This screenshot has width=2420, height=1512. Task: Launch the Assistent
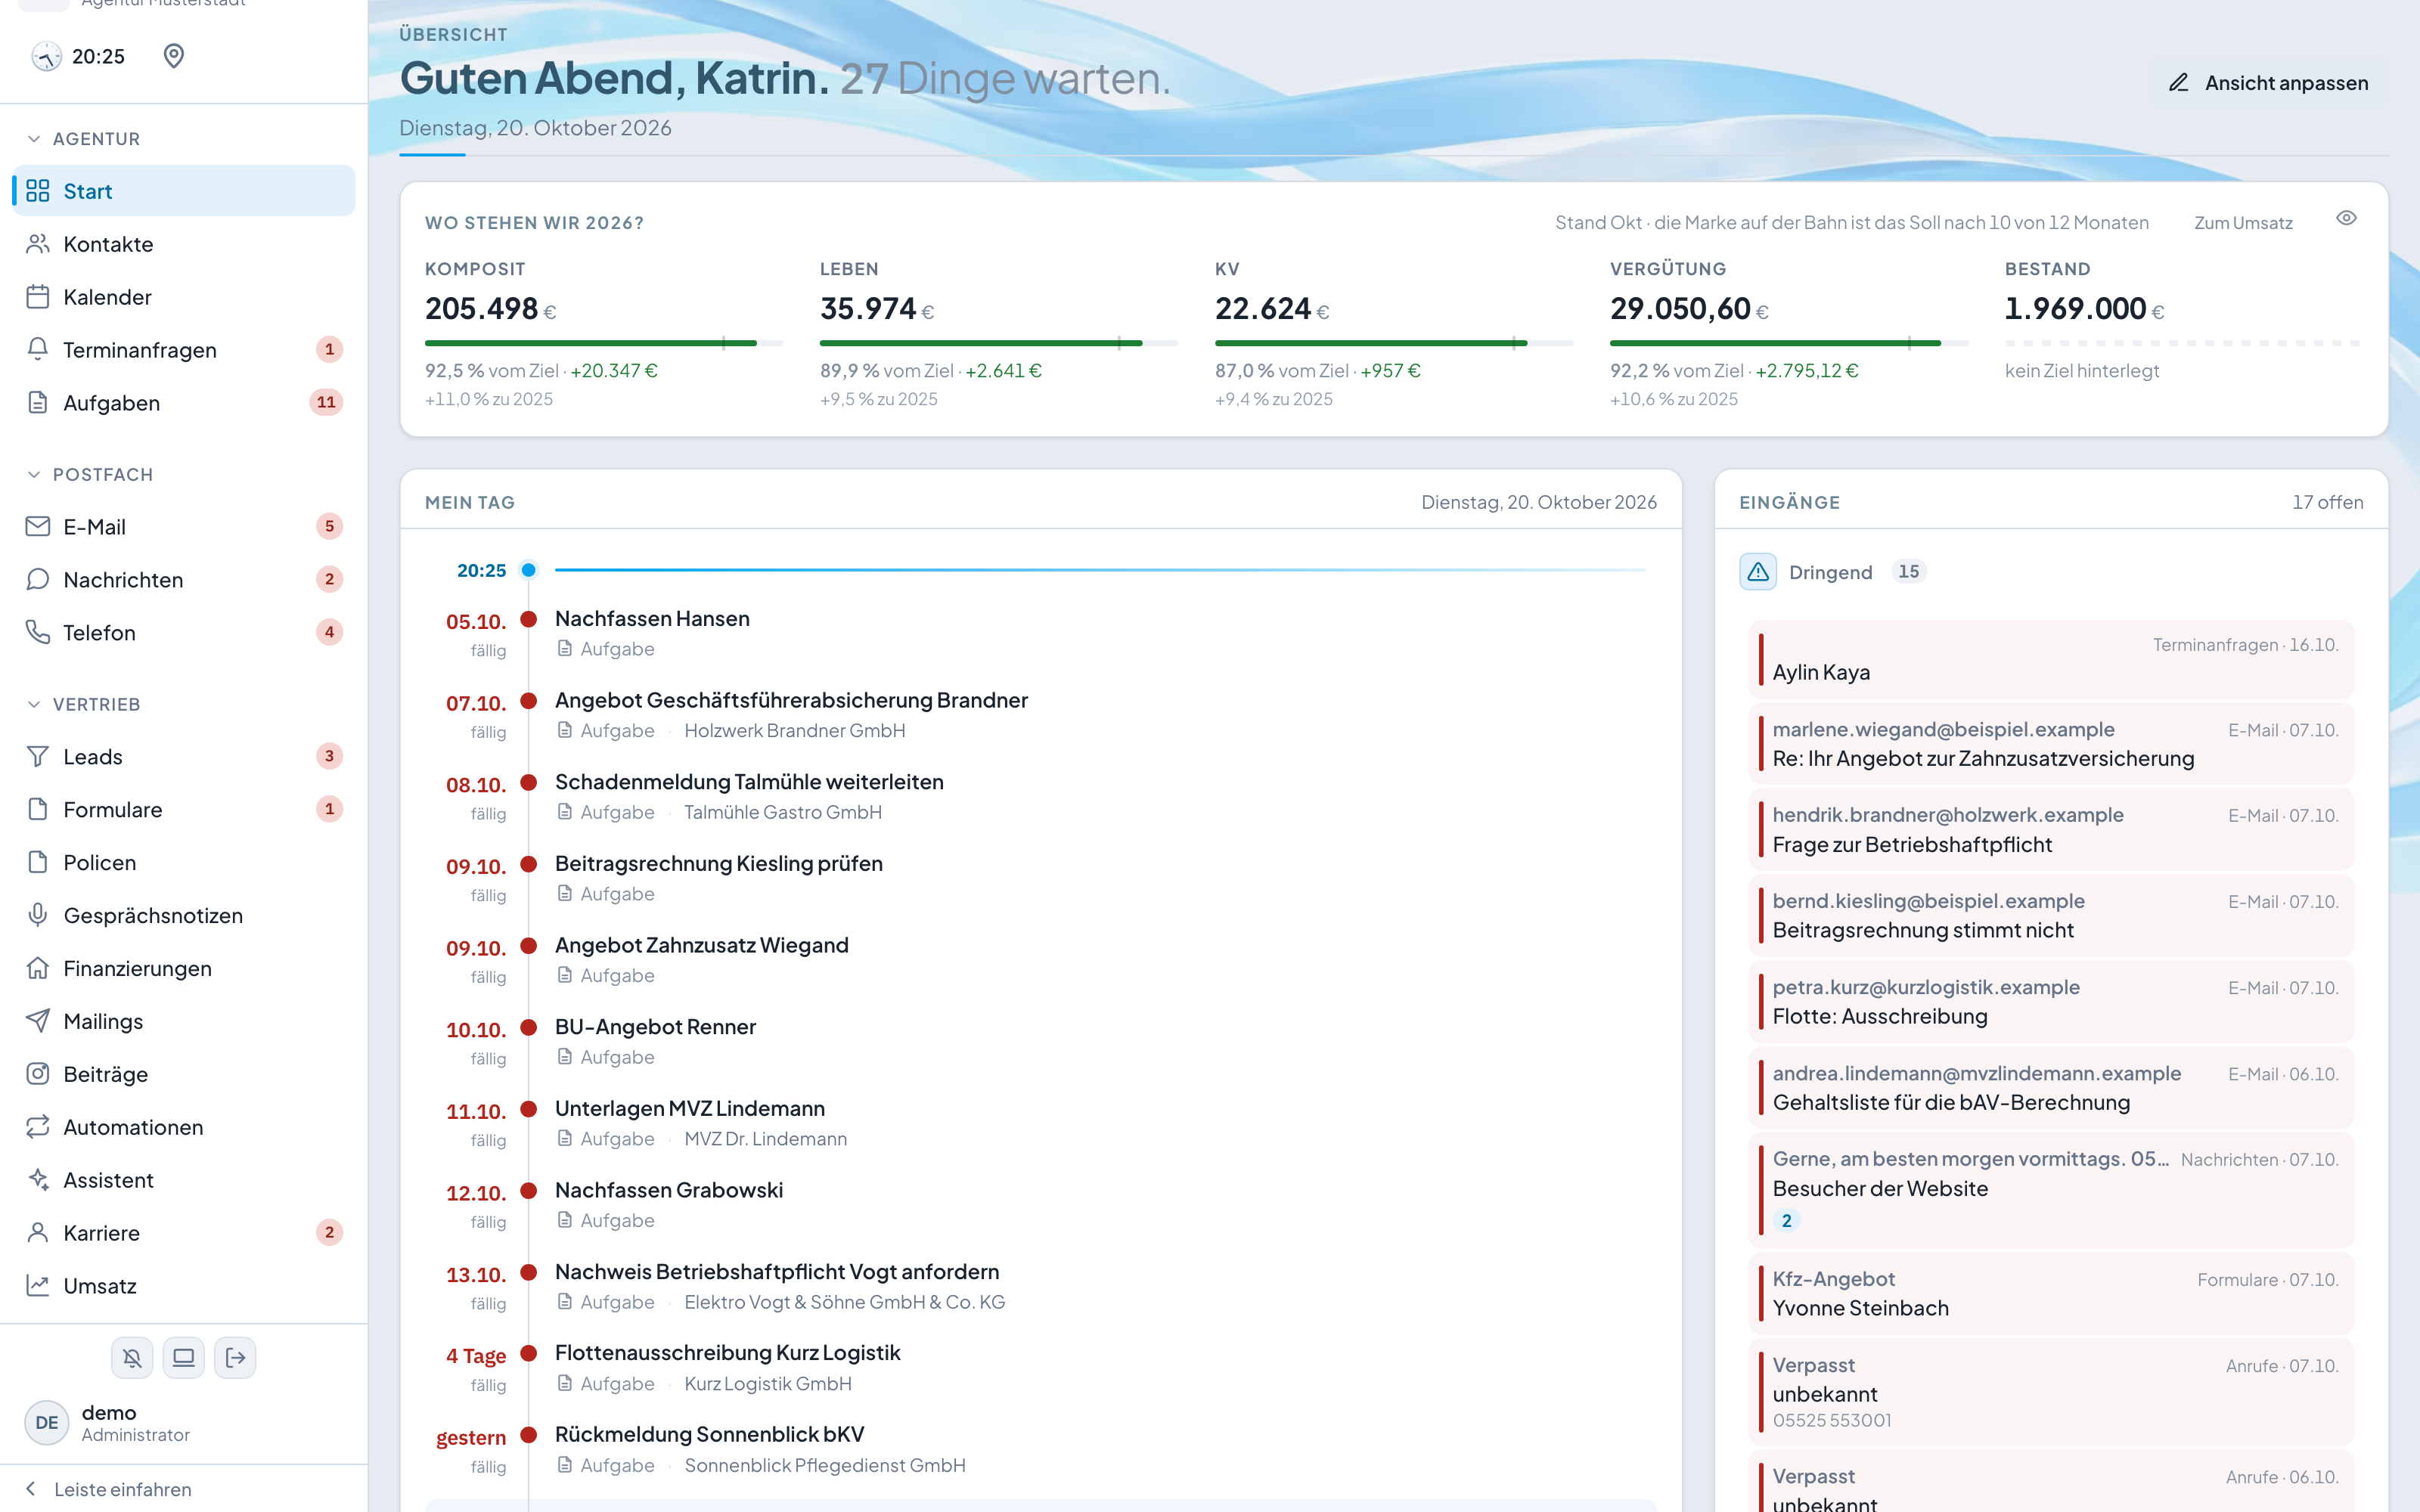click(x=183, y=1181)
